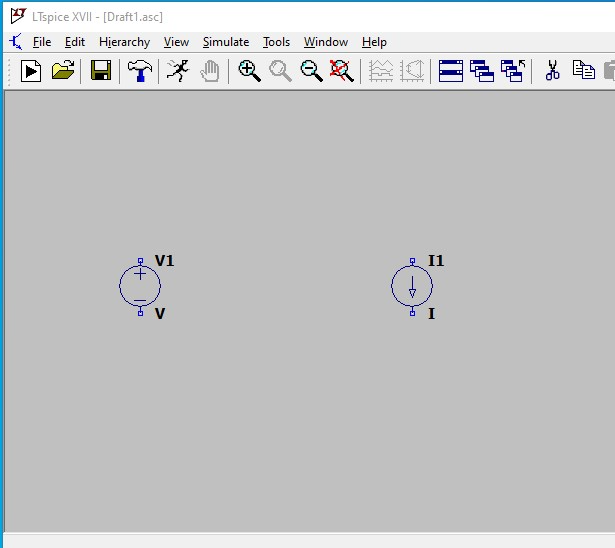Click the schematic document icon beside File menu
The height and width of the screenshot is (548, 615).
(x=16, y=42)
